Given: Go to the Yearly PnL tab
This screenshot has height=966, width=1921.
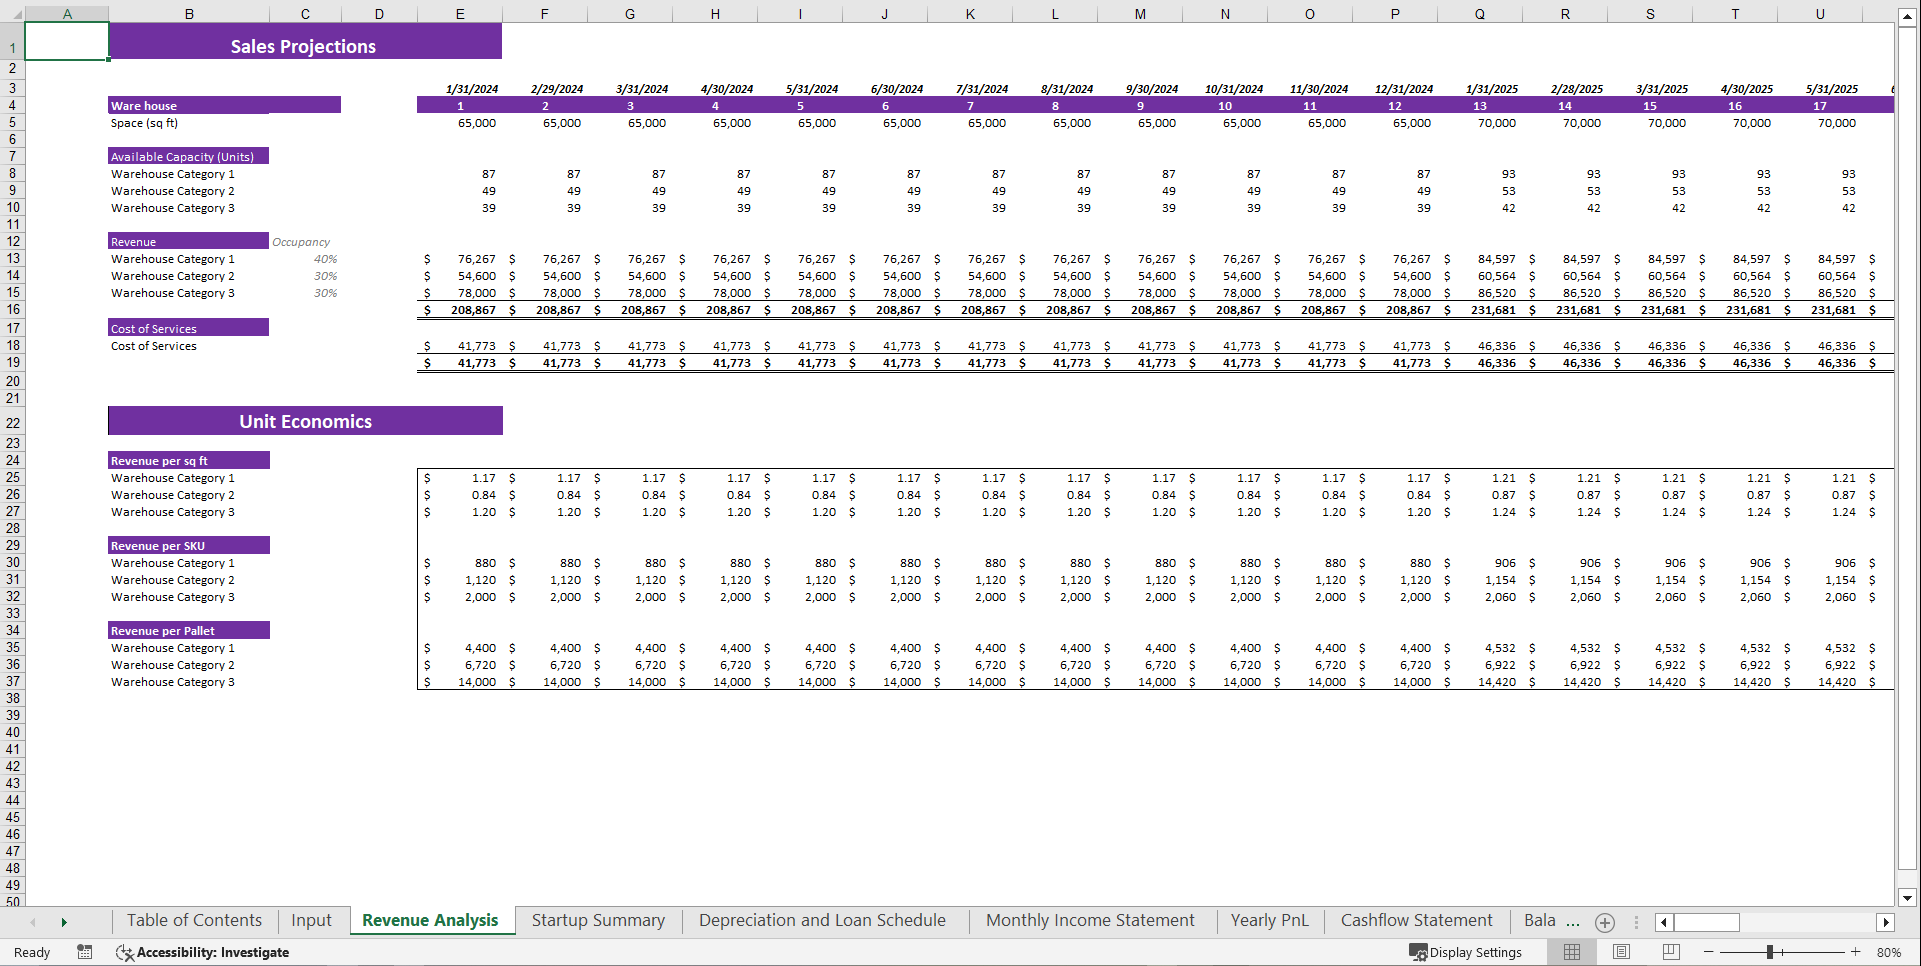Looking at the screenshot, I should tap(1269, 920).
